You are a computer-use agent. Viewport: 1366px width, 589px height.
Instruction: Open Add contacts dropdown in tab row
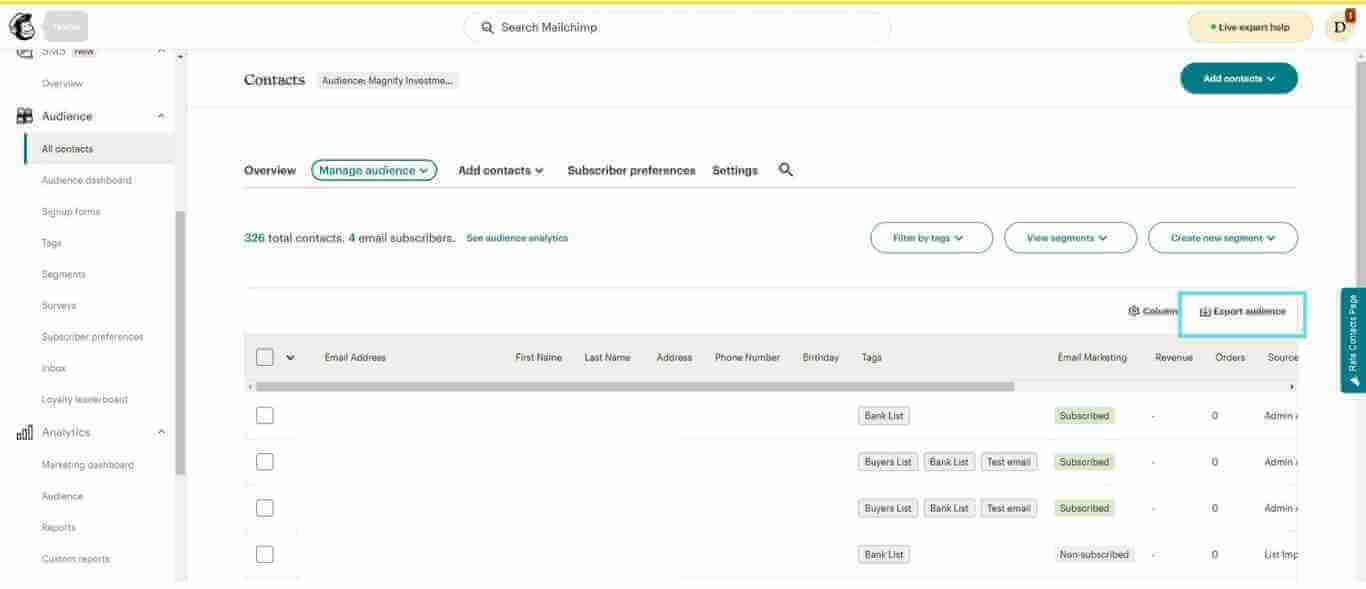(500, 170)
